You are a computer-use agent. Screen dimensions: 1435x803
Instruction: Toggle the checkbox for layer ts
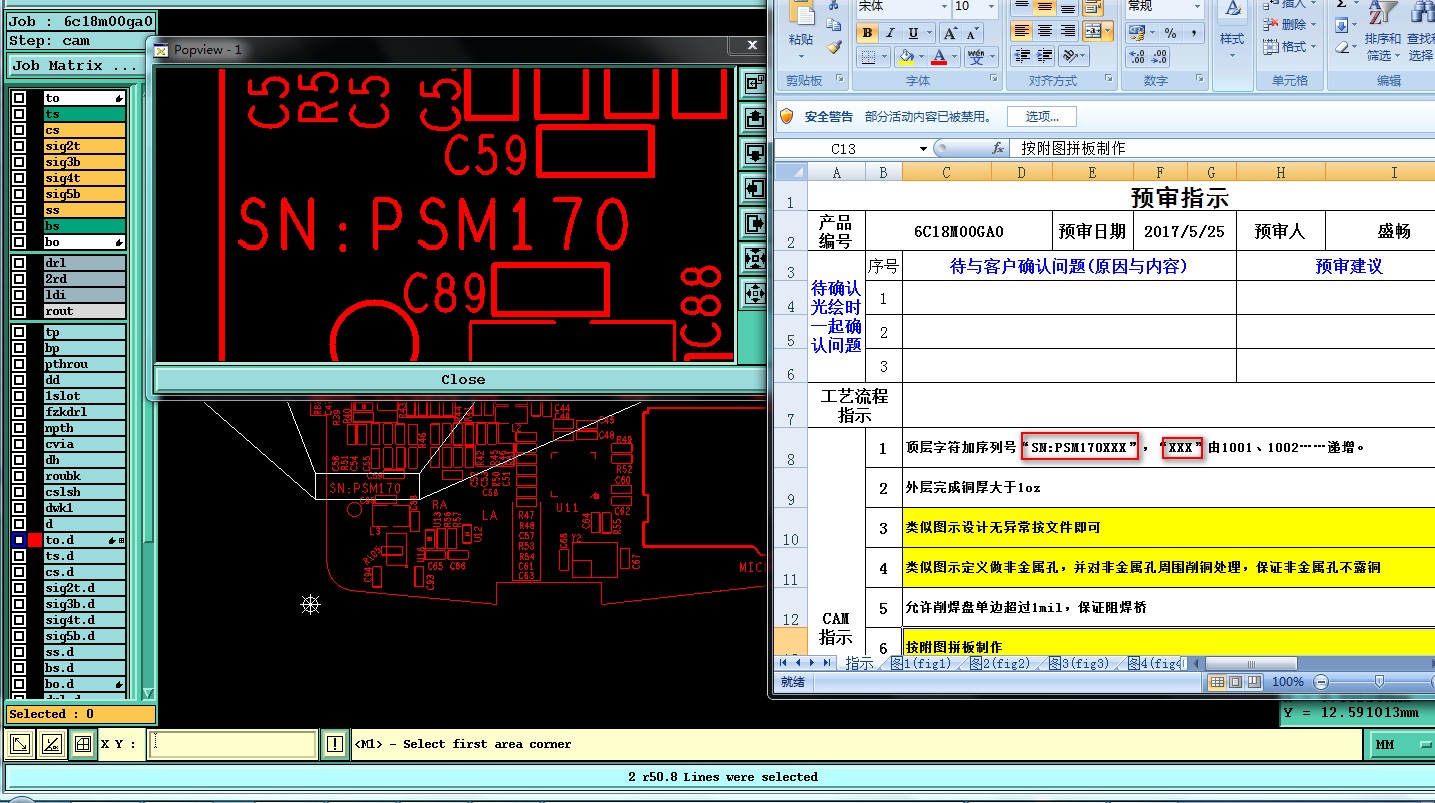(19, 114)
